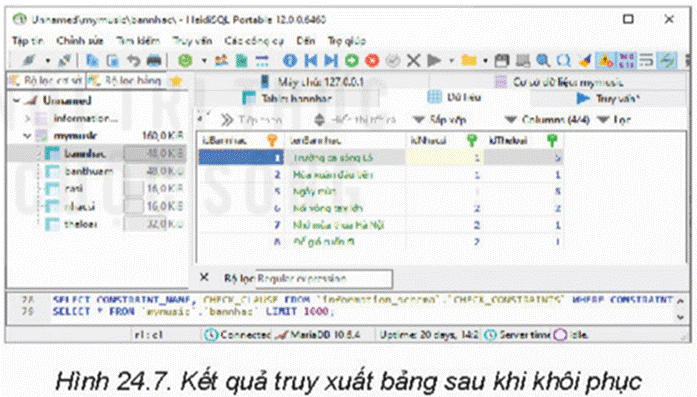Select the theloai table in tree
This screenshot has height=397, width=697.
[80, 224]
